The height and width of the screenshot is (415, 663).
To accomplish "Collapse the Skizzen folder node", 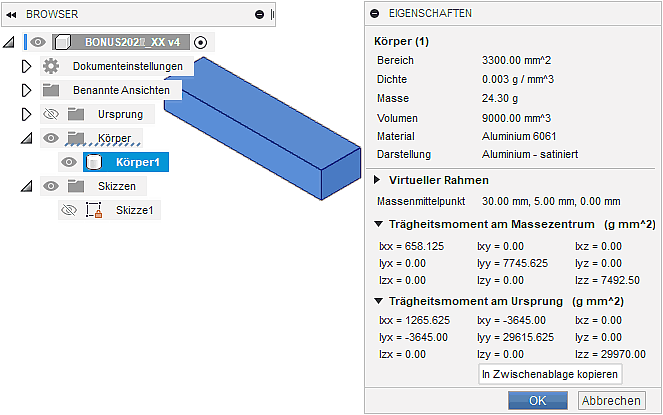I will 27,186.
